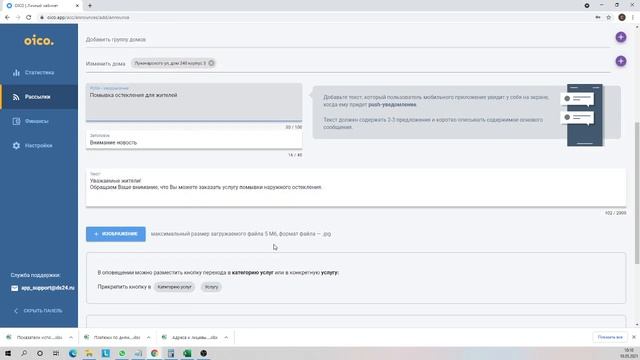Click the support email link
The image size is (640, 360).
[48, 288]
